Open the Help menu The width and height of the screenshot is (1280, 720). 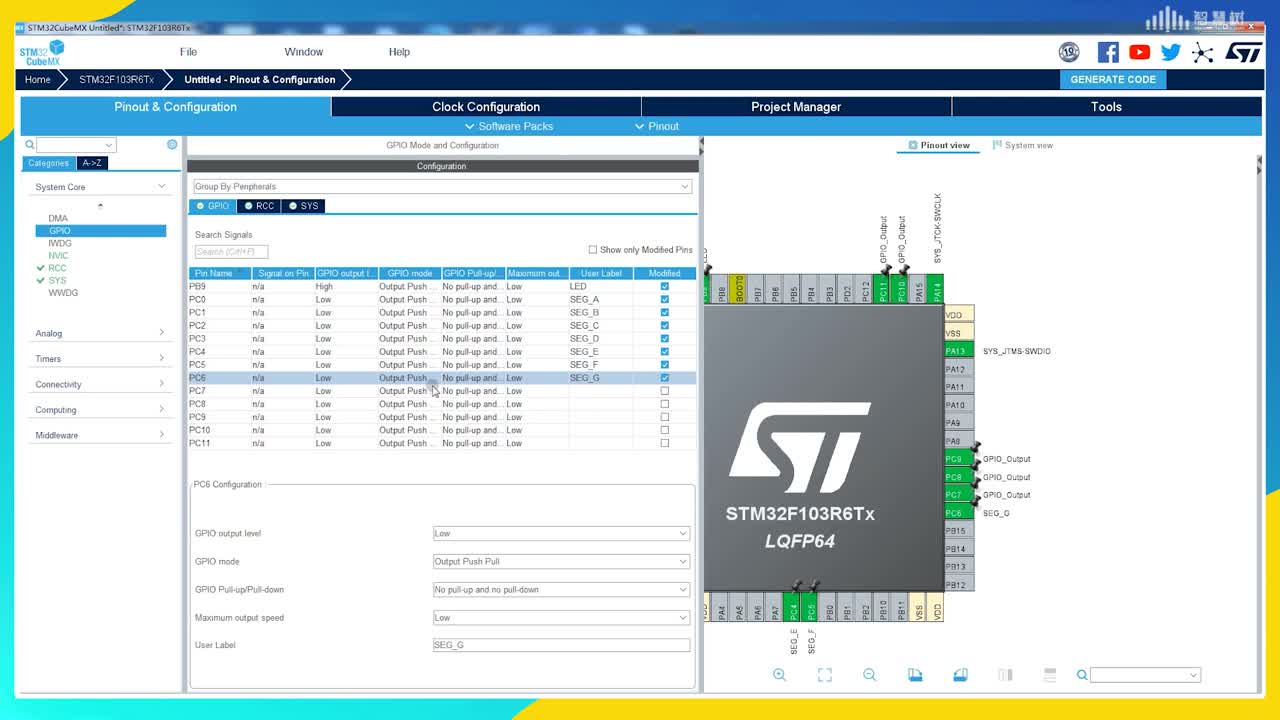[399, 52]
